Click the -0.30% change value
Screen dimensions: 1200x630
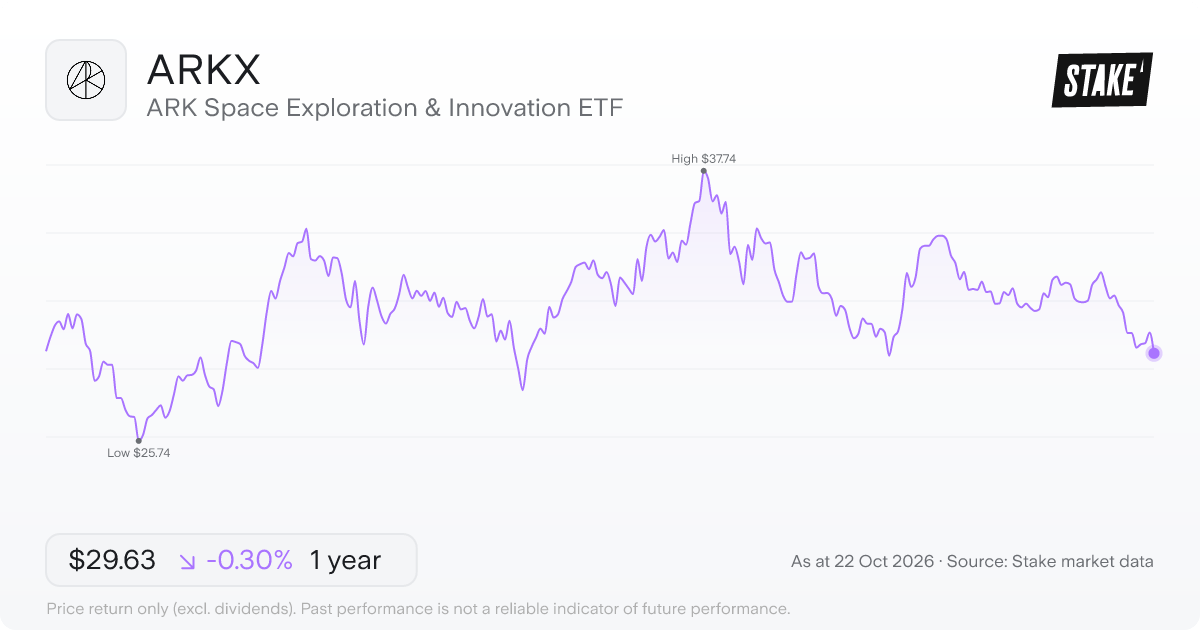[249, 560]
